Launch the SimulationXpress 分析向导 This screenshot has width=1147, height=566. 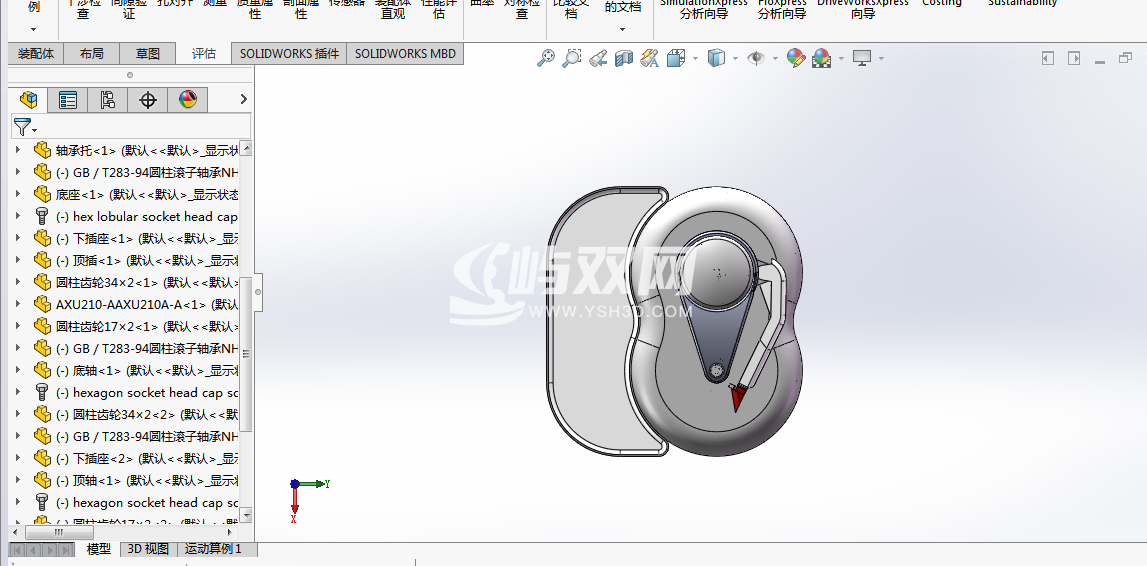704,9
